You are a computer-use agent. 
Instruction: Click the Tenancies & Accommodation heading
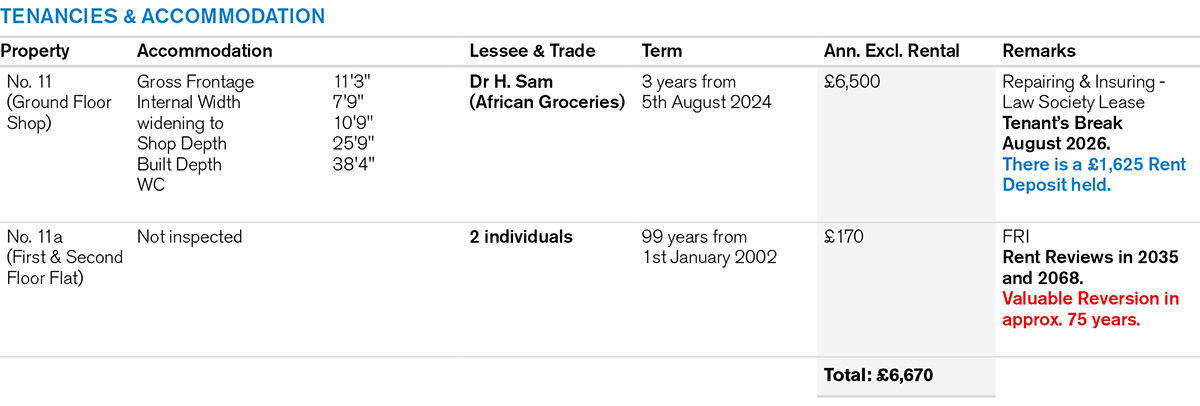tap(163, 16)
